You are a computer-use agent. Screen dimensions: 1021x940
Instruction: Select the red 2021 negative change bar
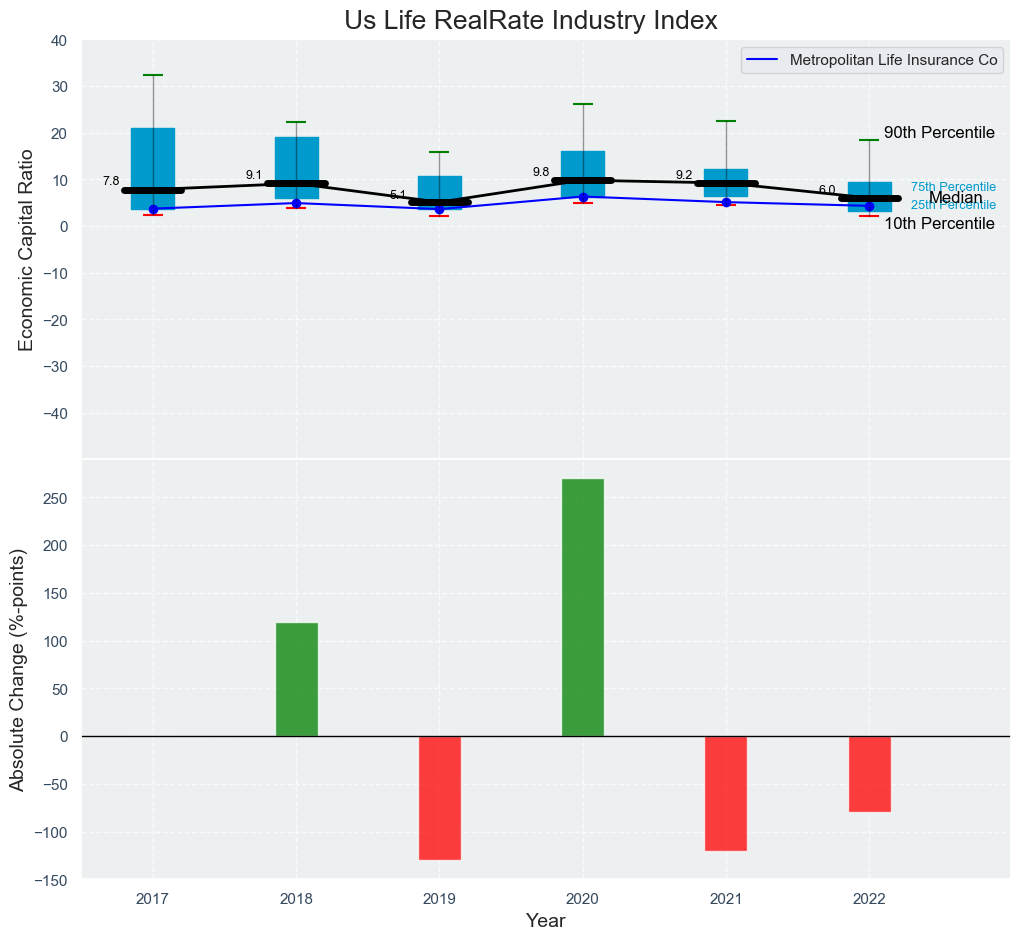pos(725,793)
